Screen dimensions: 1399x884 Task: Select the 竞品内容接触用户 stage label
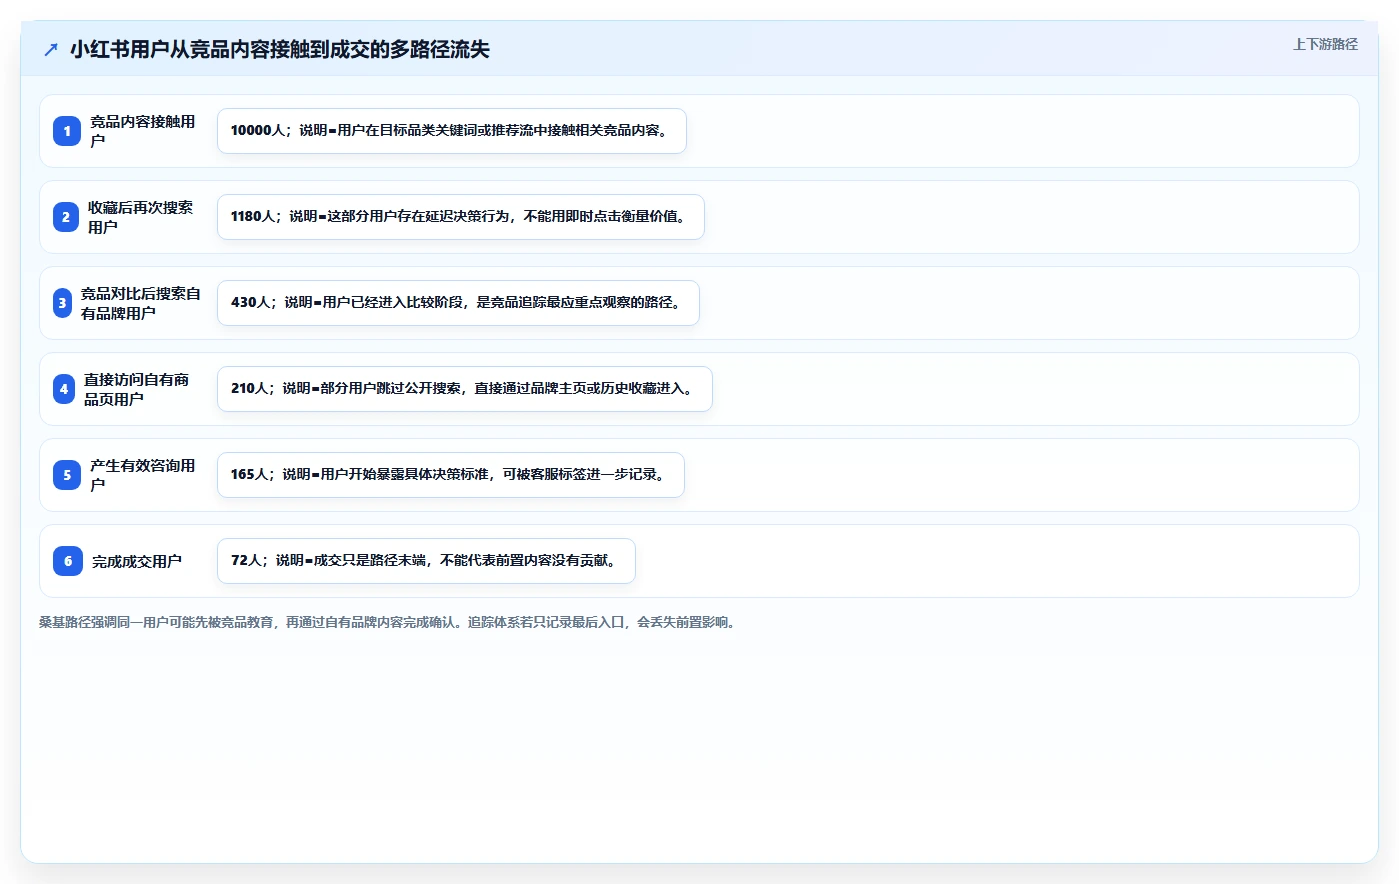coord(143,131)
